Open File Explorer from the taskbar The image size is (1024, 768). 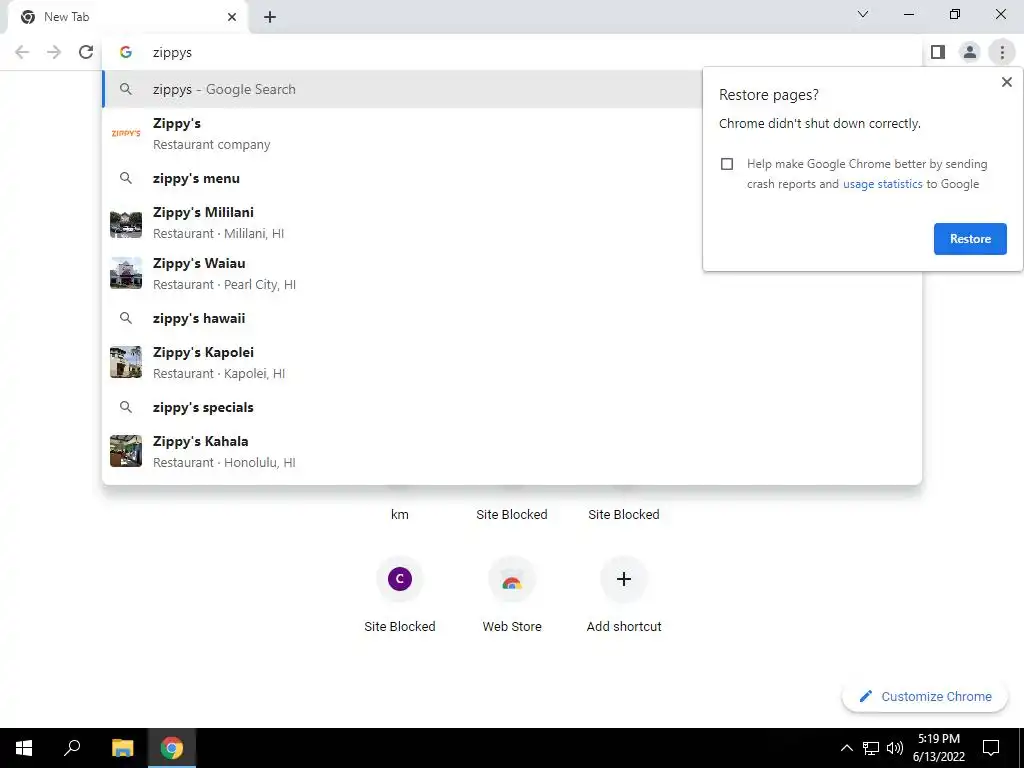tap(122, 748)
